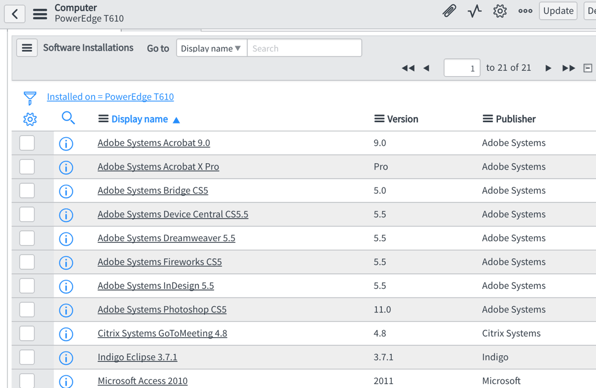Open Indigo Eclipse 3.7.1 record
The image size is (596, 388).
click(137, 357)
